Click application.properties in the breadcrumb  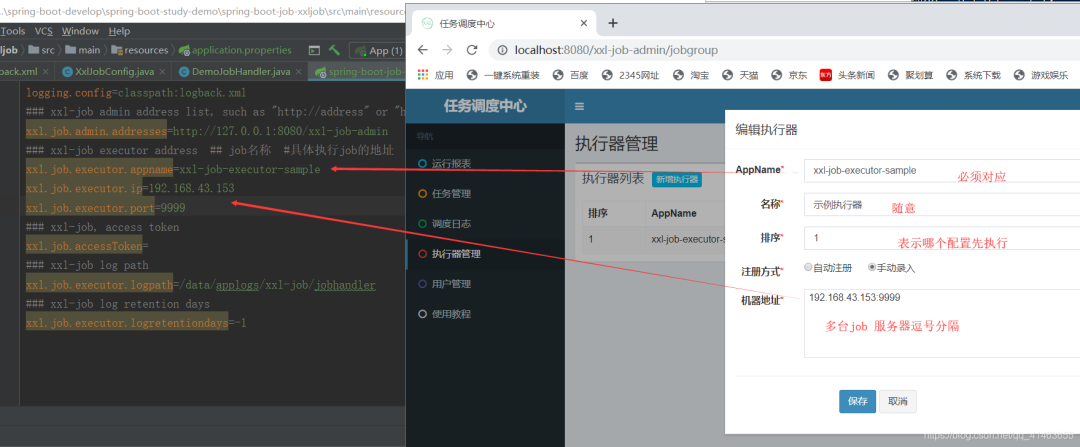tap(235, 50)
